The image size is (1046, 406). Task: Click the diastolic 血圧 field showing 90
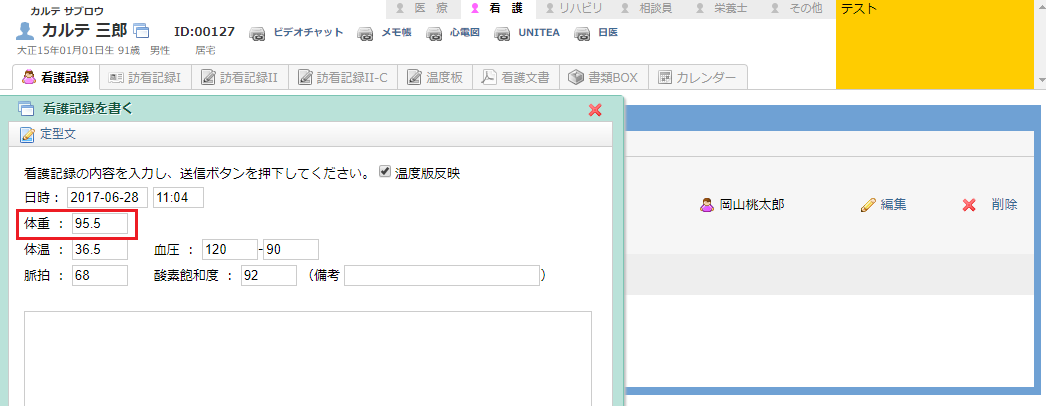click(291, 249)
